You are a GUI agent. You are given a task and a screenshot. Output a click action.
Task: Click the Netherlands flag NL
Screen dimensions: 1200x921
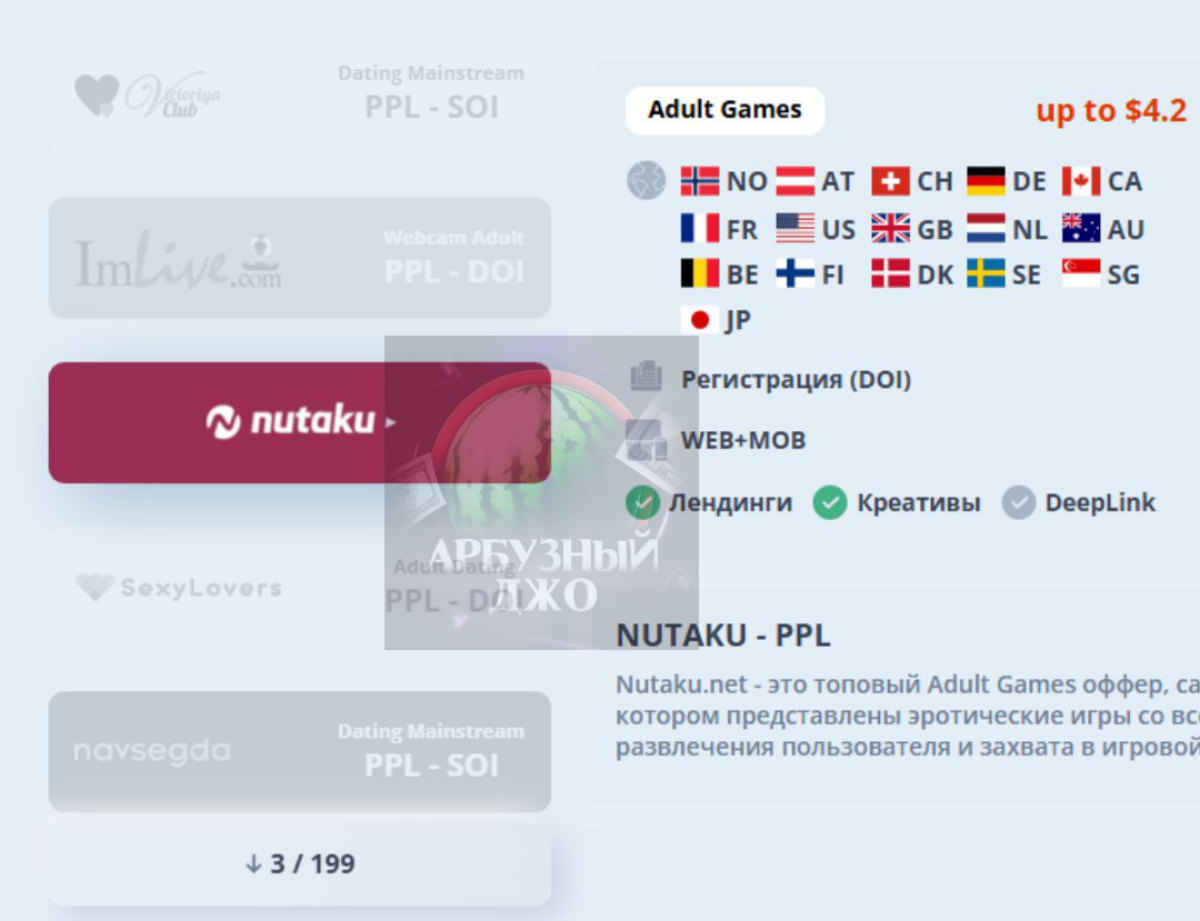coord(986,229)
